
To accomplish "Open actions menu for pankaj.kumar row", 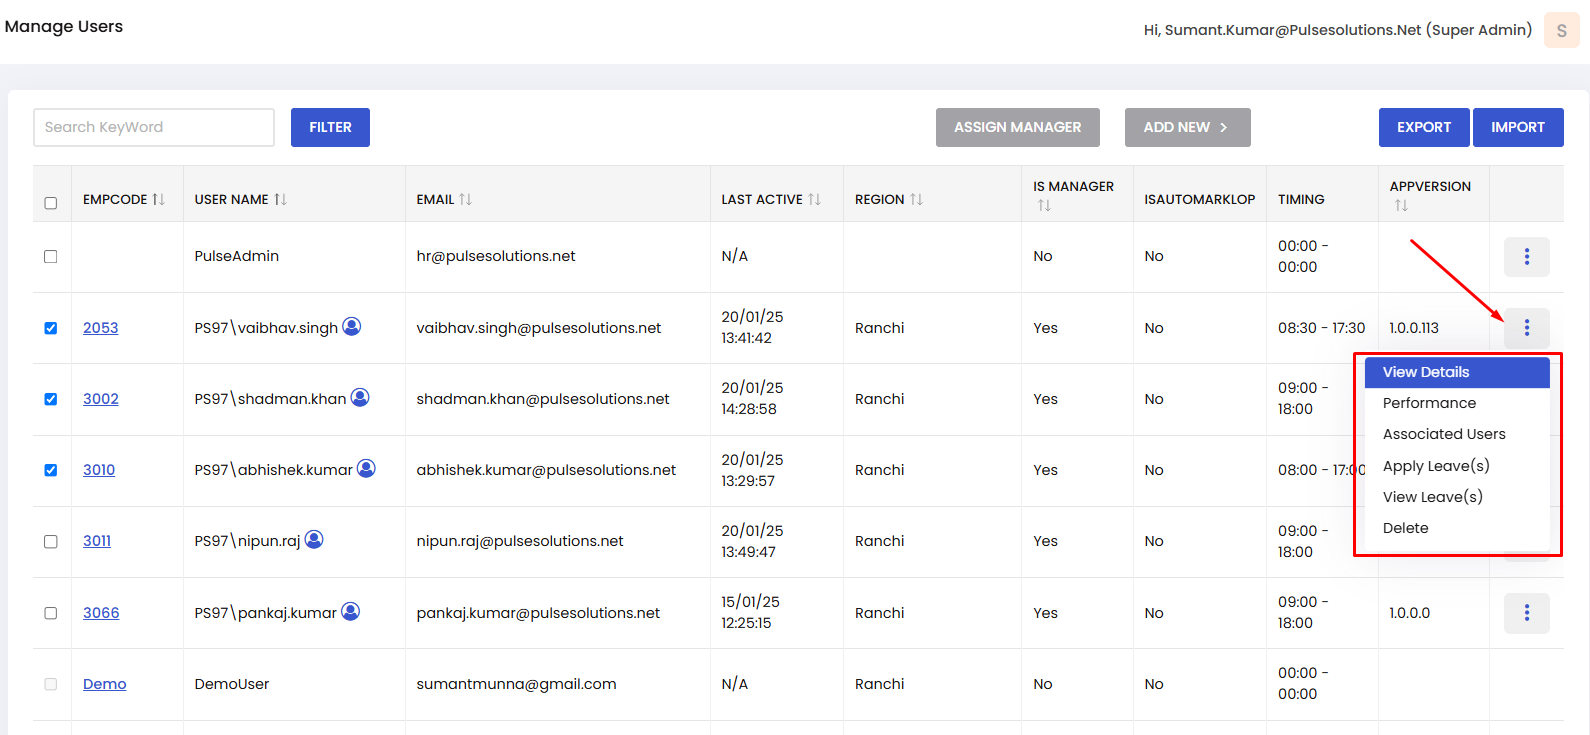I will point(1526,613).
